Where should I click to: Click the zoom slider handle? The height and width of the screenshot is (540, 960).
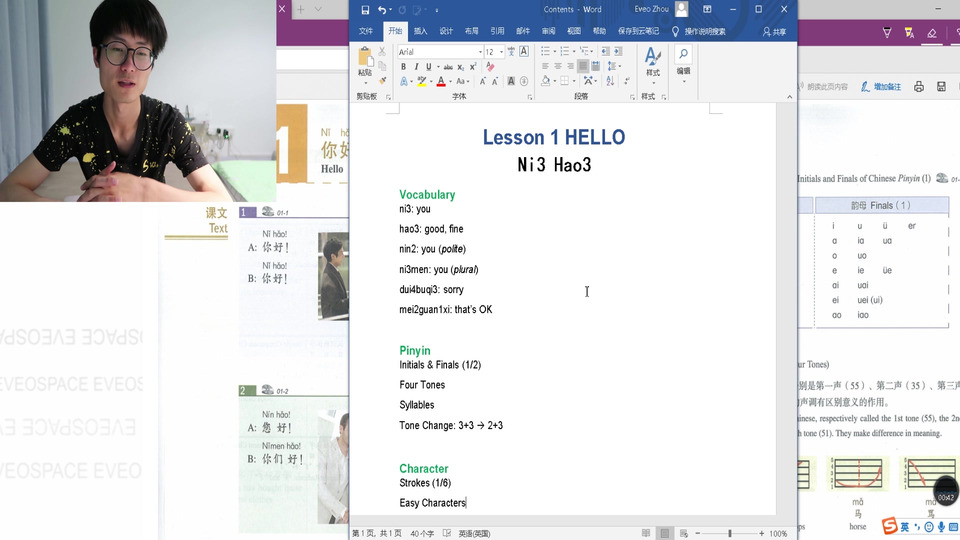click(x=730, y=533)
